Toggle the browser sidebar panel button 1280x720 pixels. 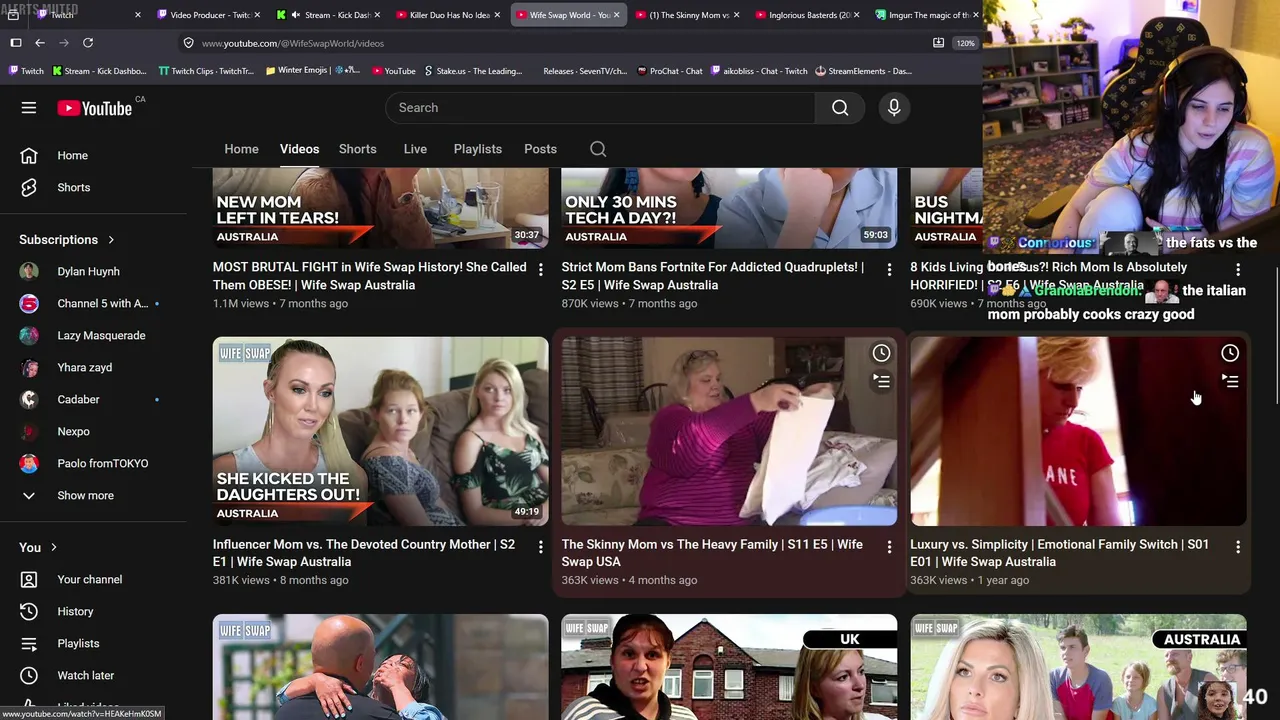pyautogui.click(x=16, y=43)
